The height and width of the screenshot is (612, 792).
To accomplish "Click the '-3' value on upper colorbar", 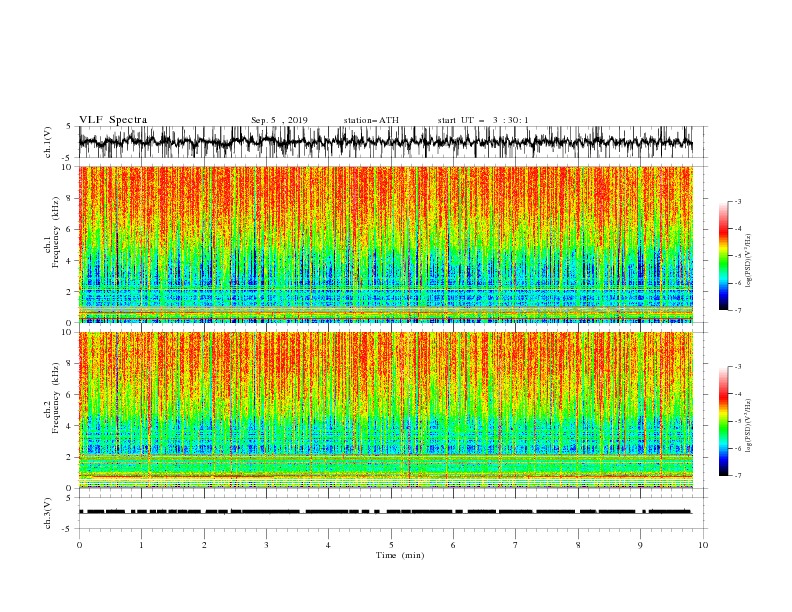I will point(737,201).
